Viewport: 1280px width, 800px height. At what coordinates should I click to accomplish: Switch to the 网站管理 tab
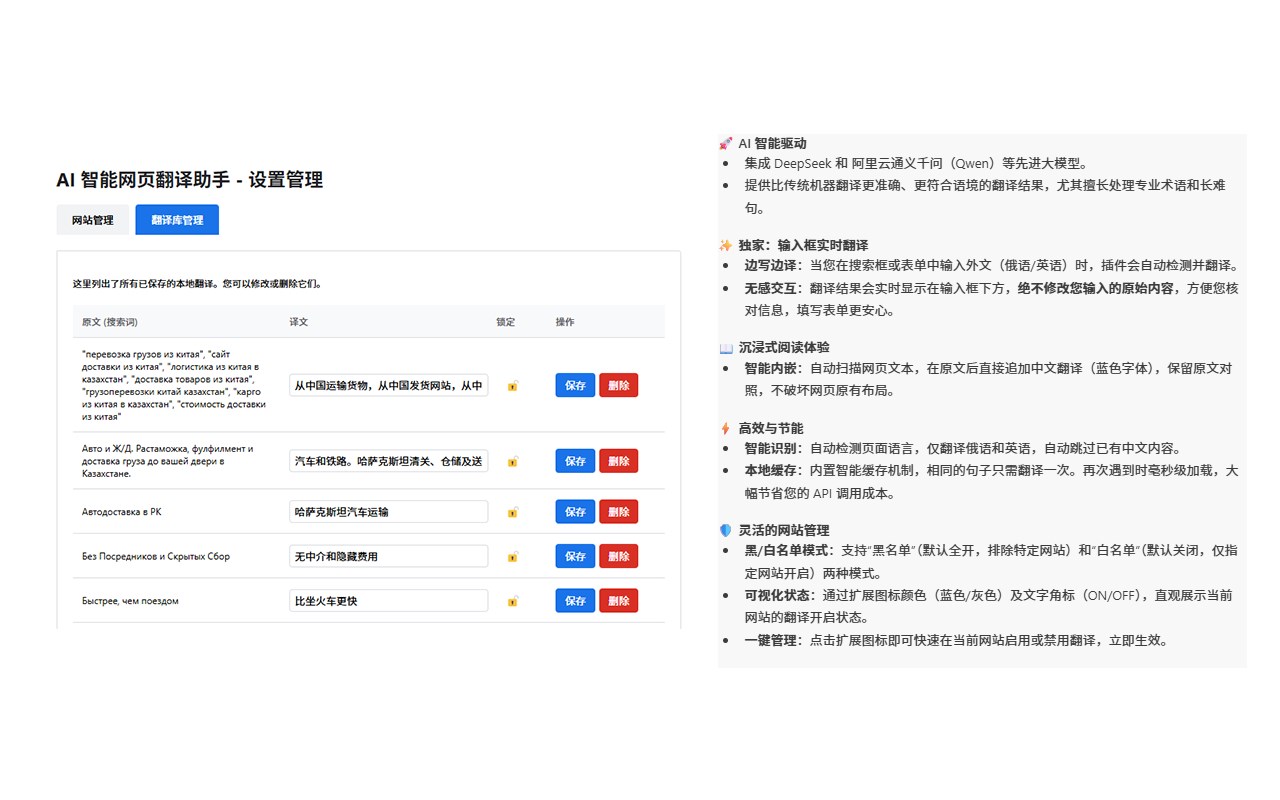click(x=92, y=219)
